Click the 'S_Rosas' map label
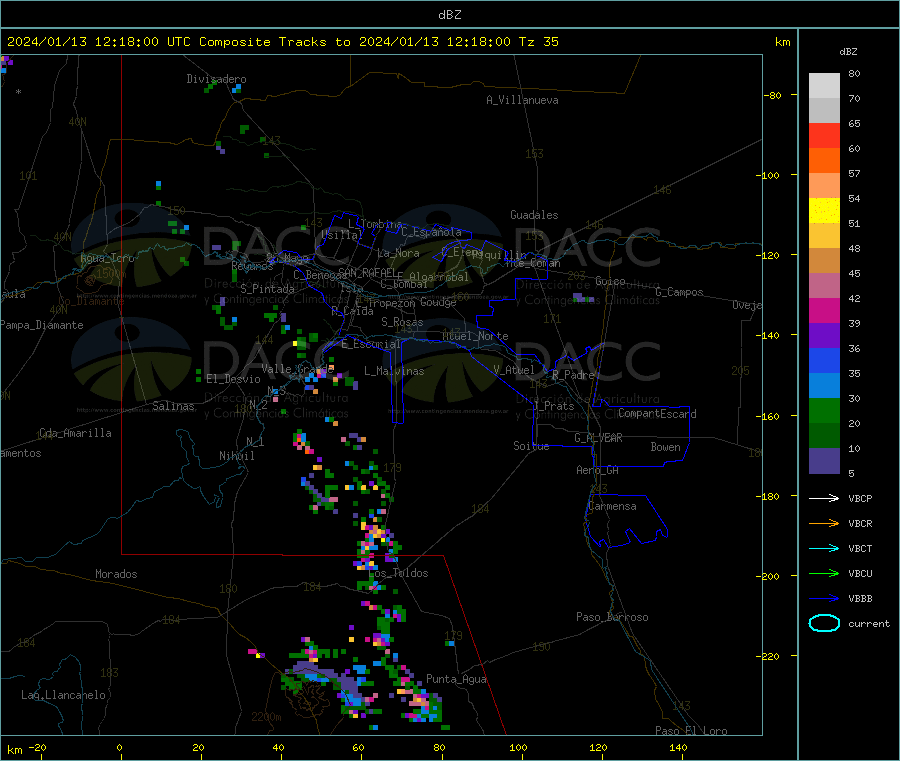This screenshot has height=761, width=900. 402,322
